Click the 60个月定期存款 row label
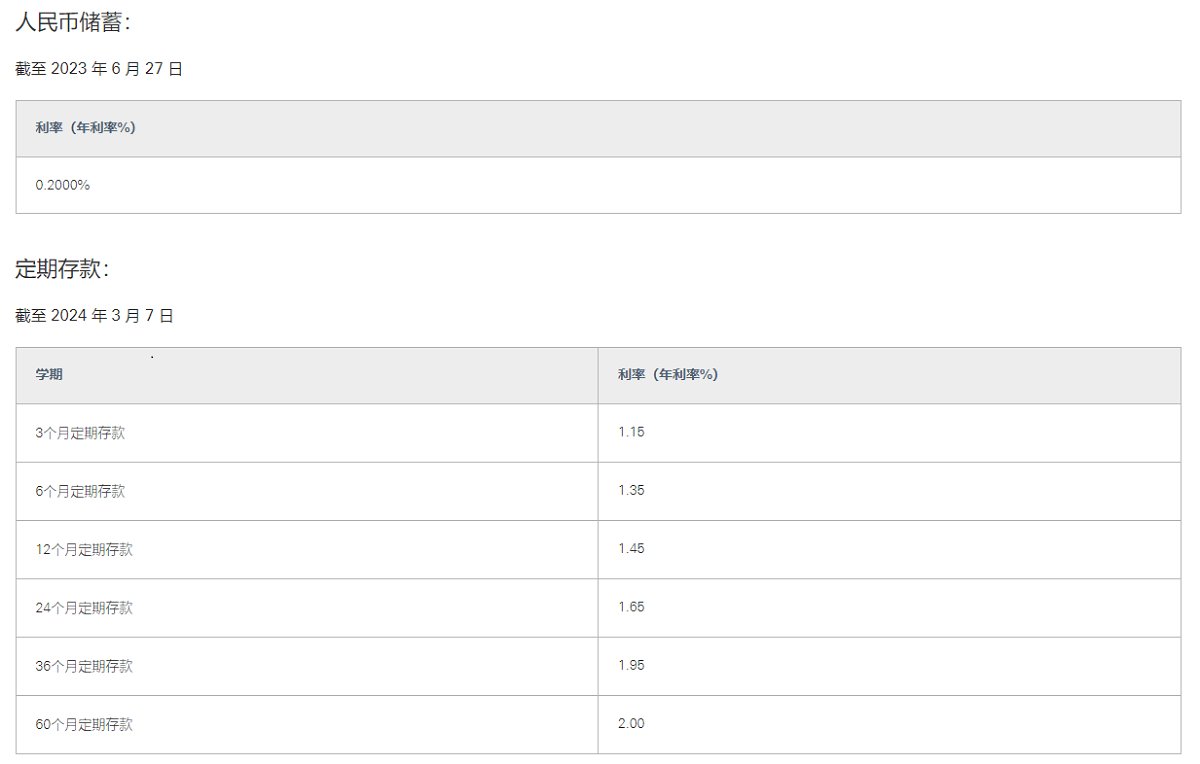 tap(84, 724)
